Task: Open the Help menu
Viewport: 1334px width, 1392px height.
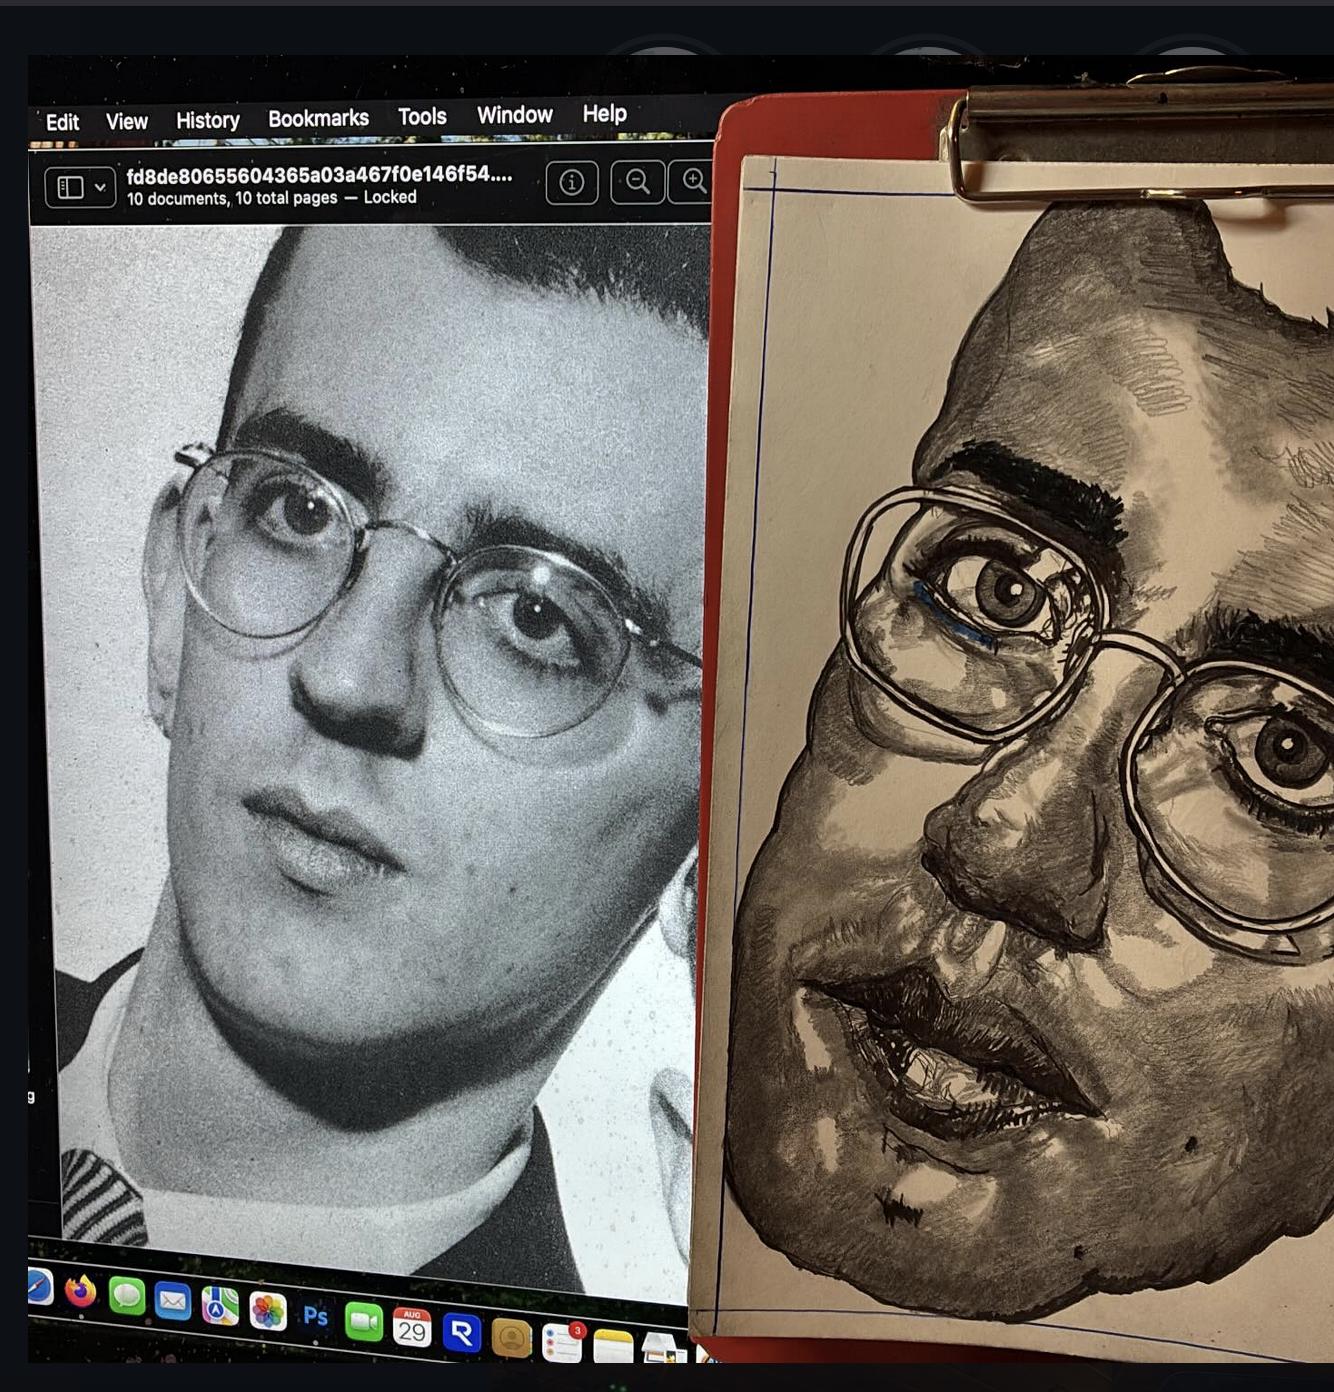Action: tap(604, 114)
